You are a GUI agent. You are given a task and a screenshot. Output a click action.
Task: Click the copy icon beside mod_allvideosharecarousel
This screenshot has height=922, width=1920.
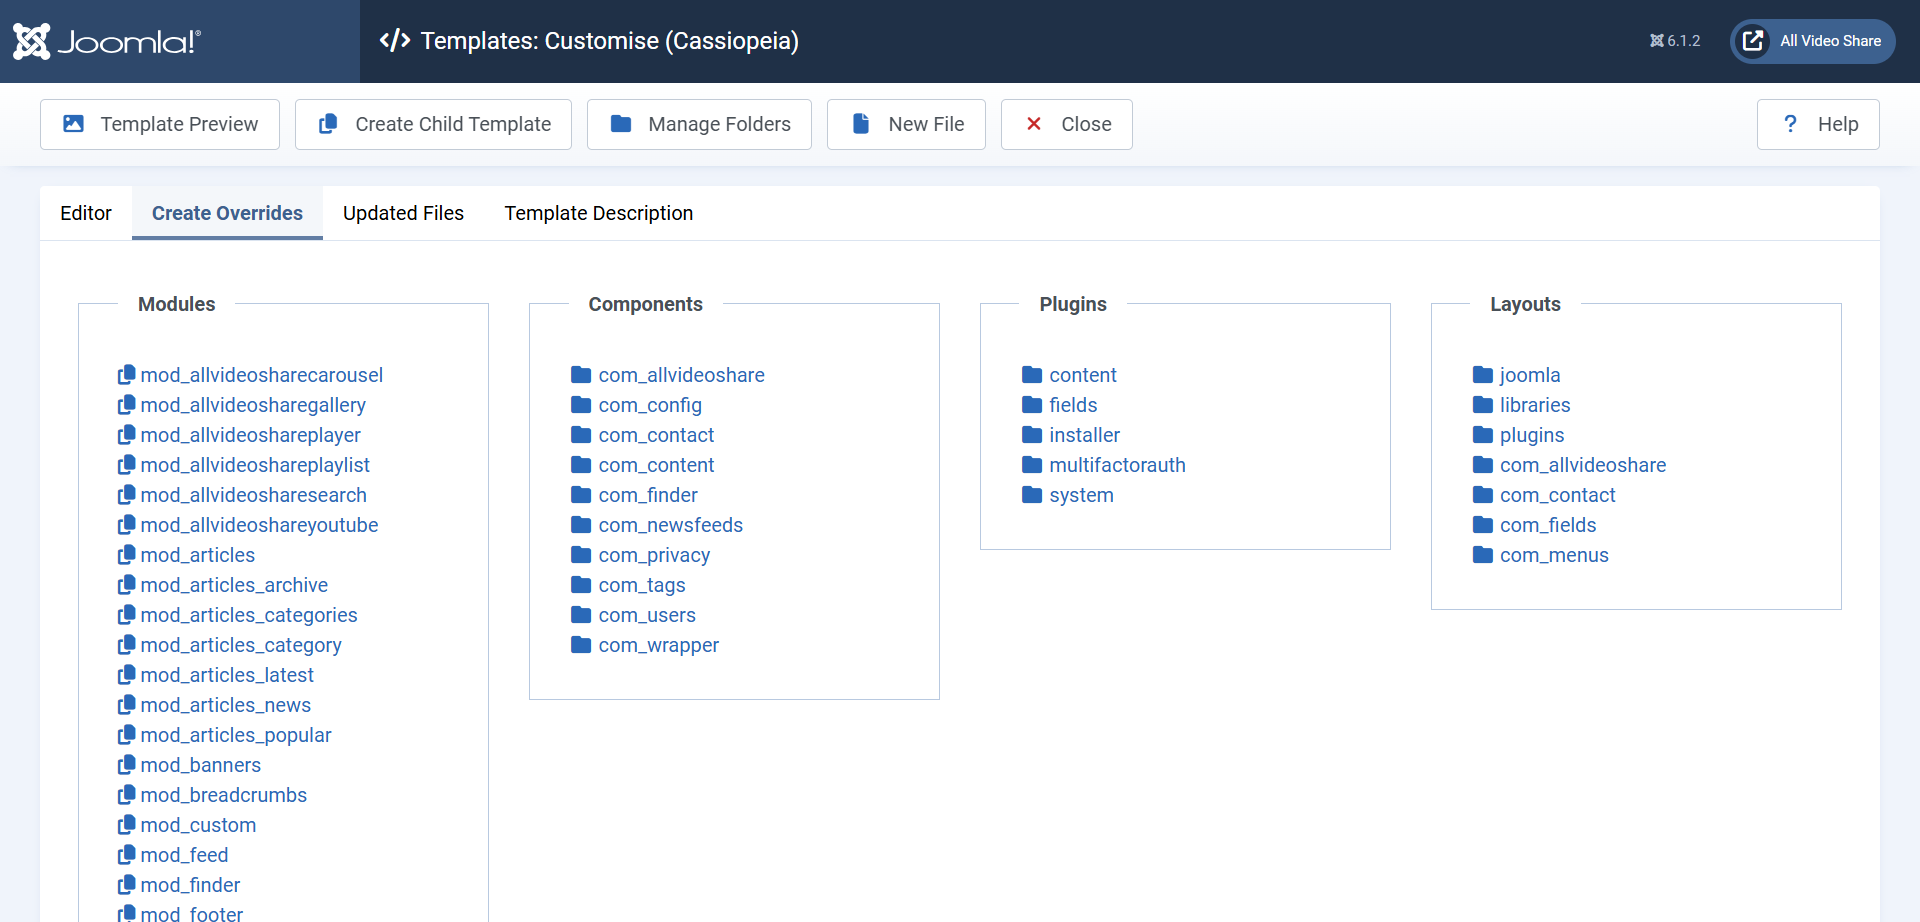click(126, 375)
